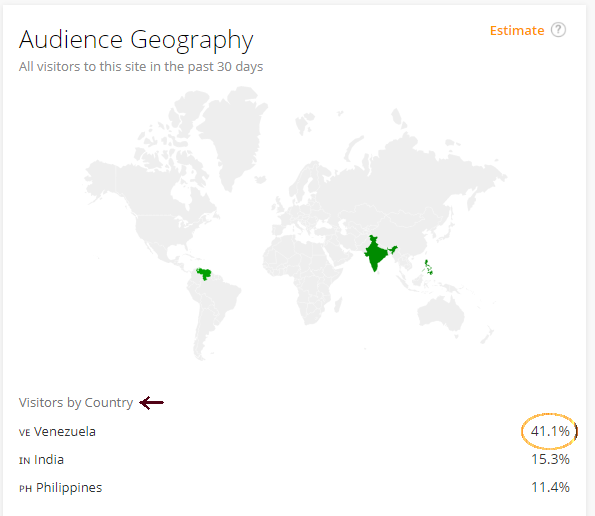Click the VE country code
Screen dimensions: 595x516
coord(25,433)
